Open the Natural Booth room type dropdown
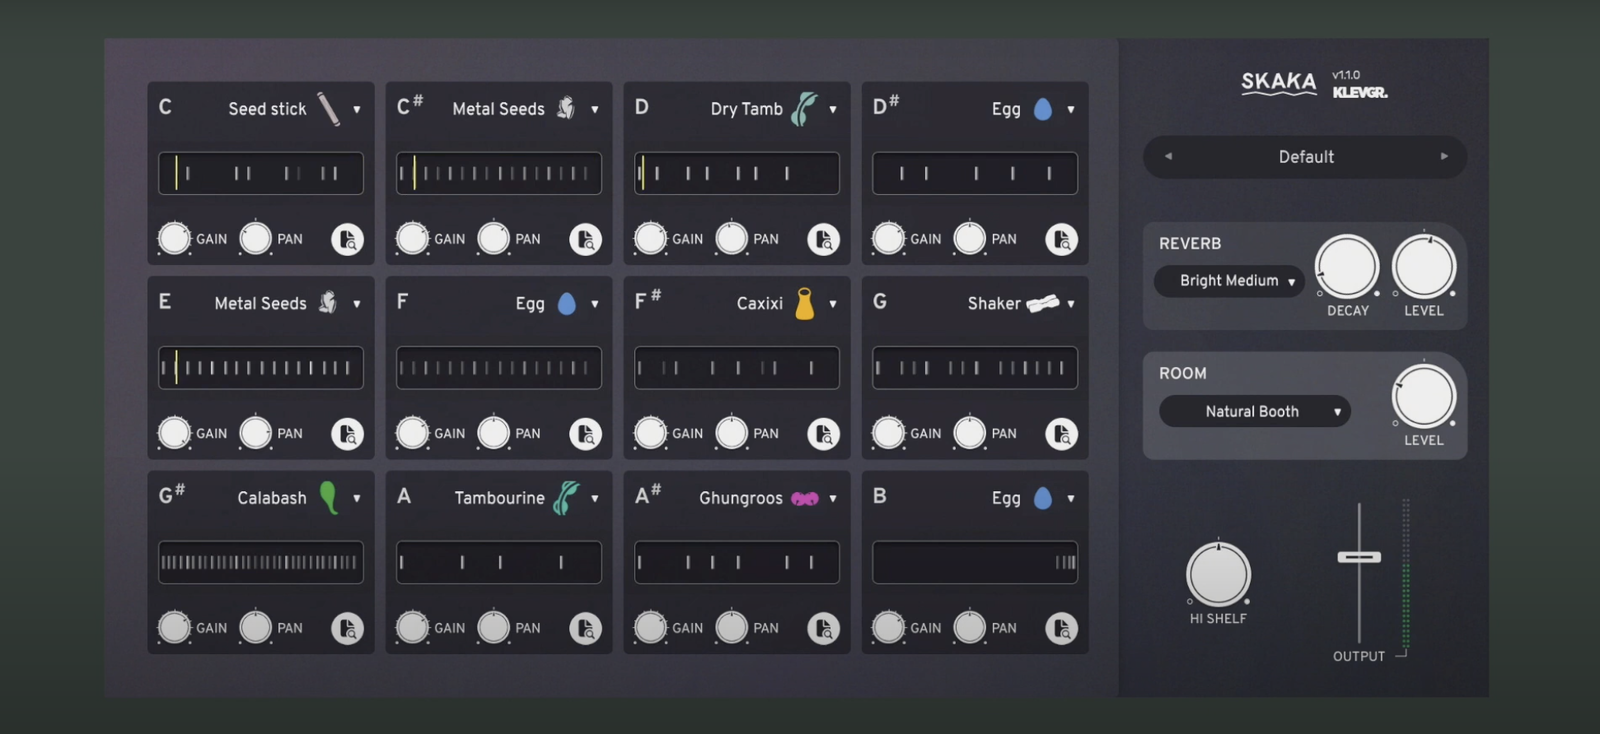 pos(1254,411)
